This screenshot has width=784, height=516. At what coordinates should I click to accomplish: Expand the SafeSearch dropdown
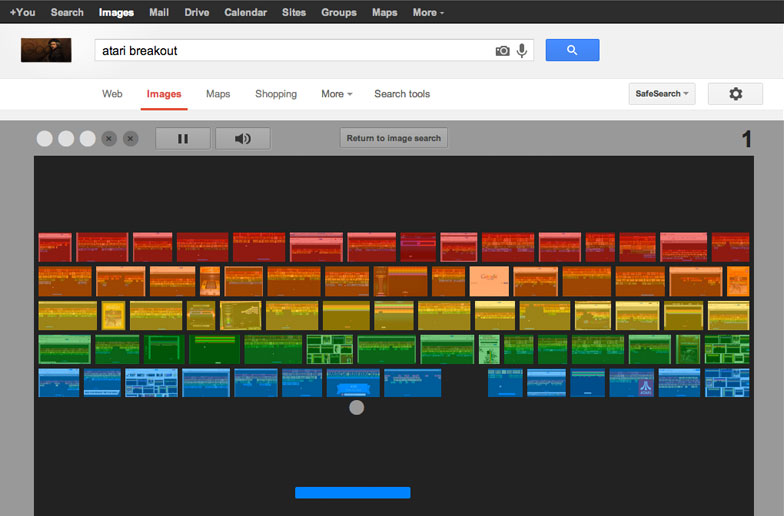pos(661,94)
